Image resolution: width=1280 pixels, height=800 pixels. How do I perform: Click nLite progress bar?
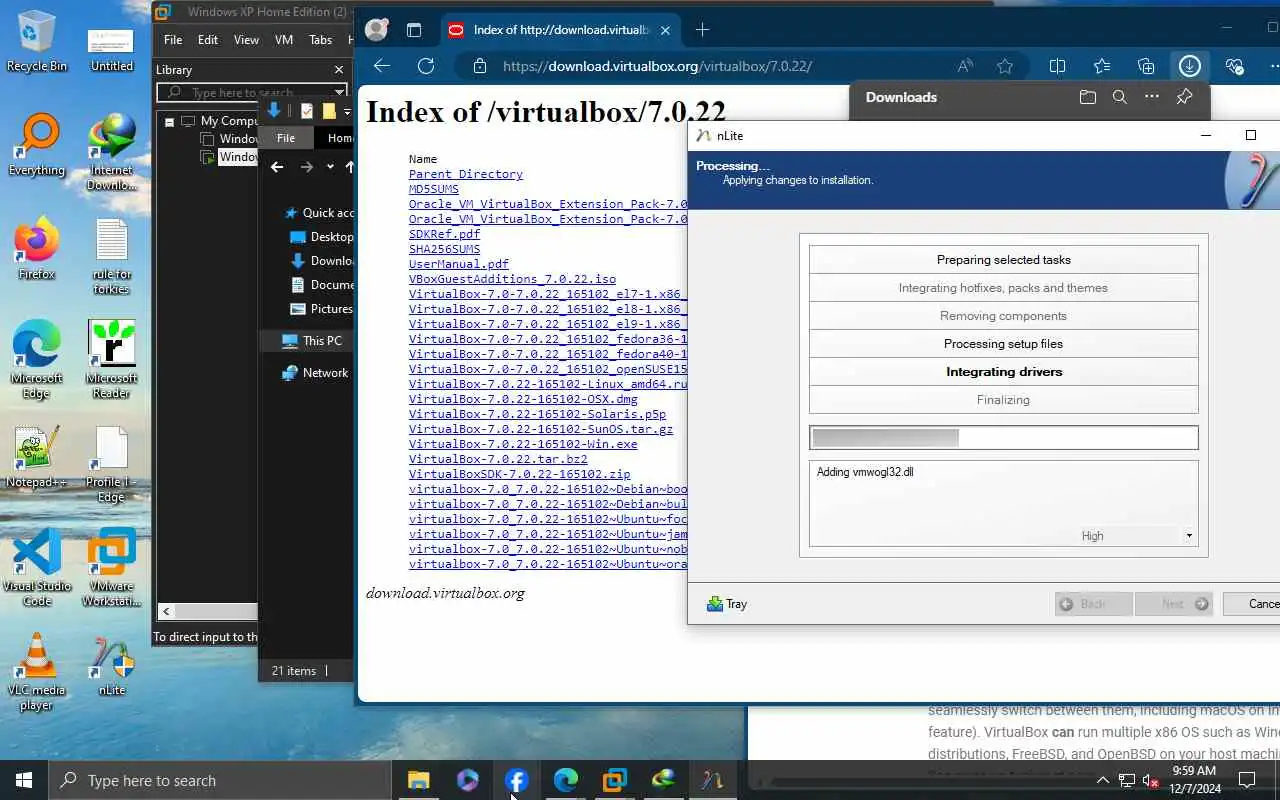coord(1004,437)
